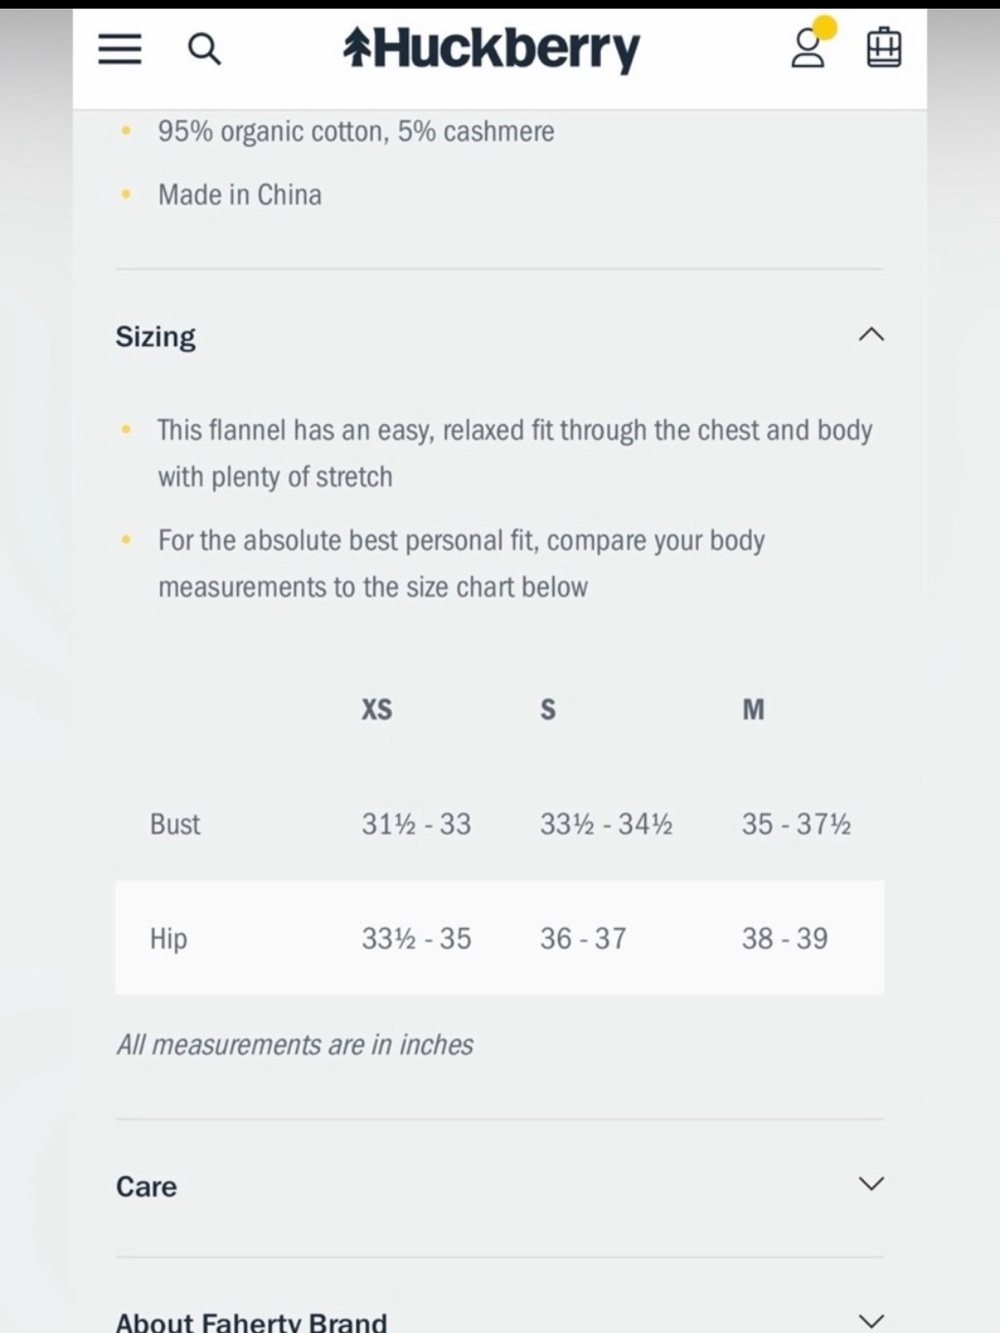Viewport: 1000px width, 1333px height.
Task: Go to Huckberry home logo
Action: click(x=491, y=49)
